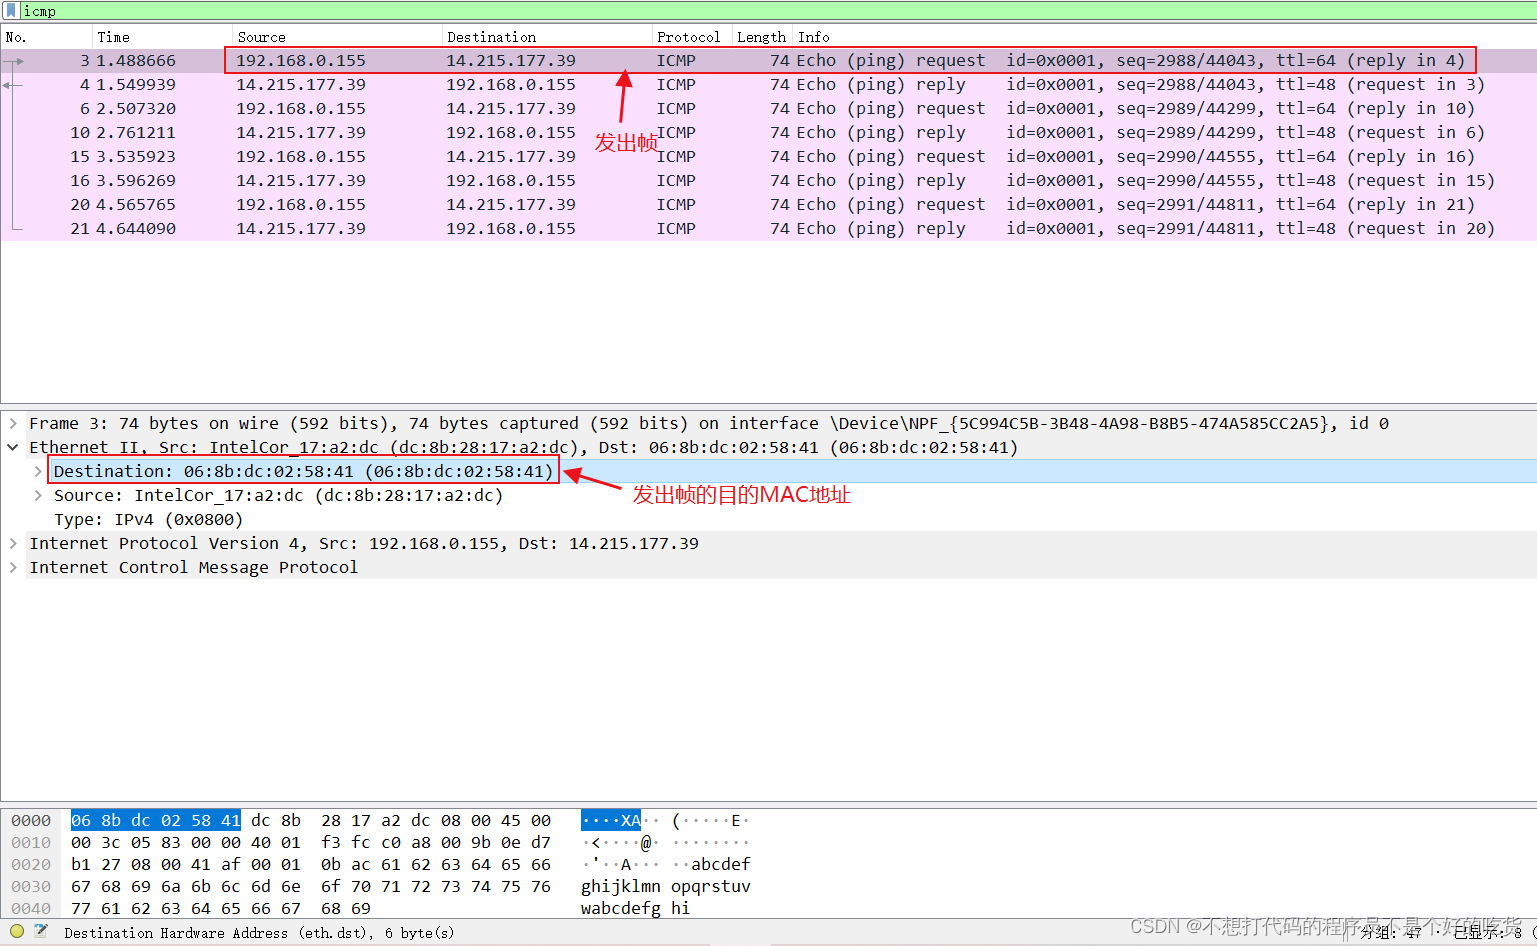
Task: Open capture file properties icon in status bar
Action: (x=41, y=931)
